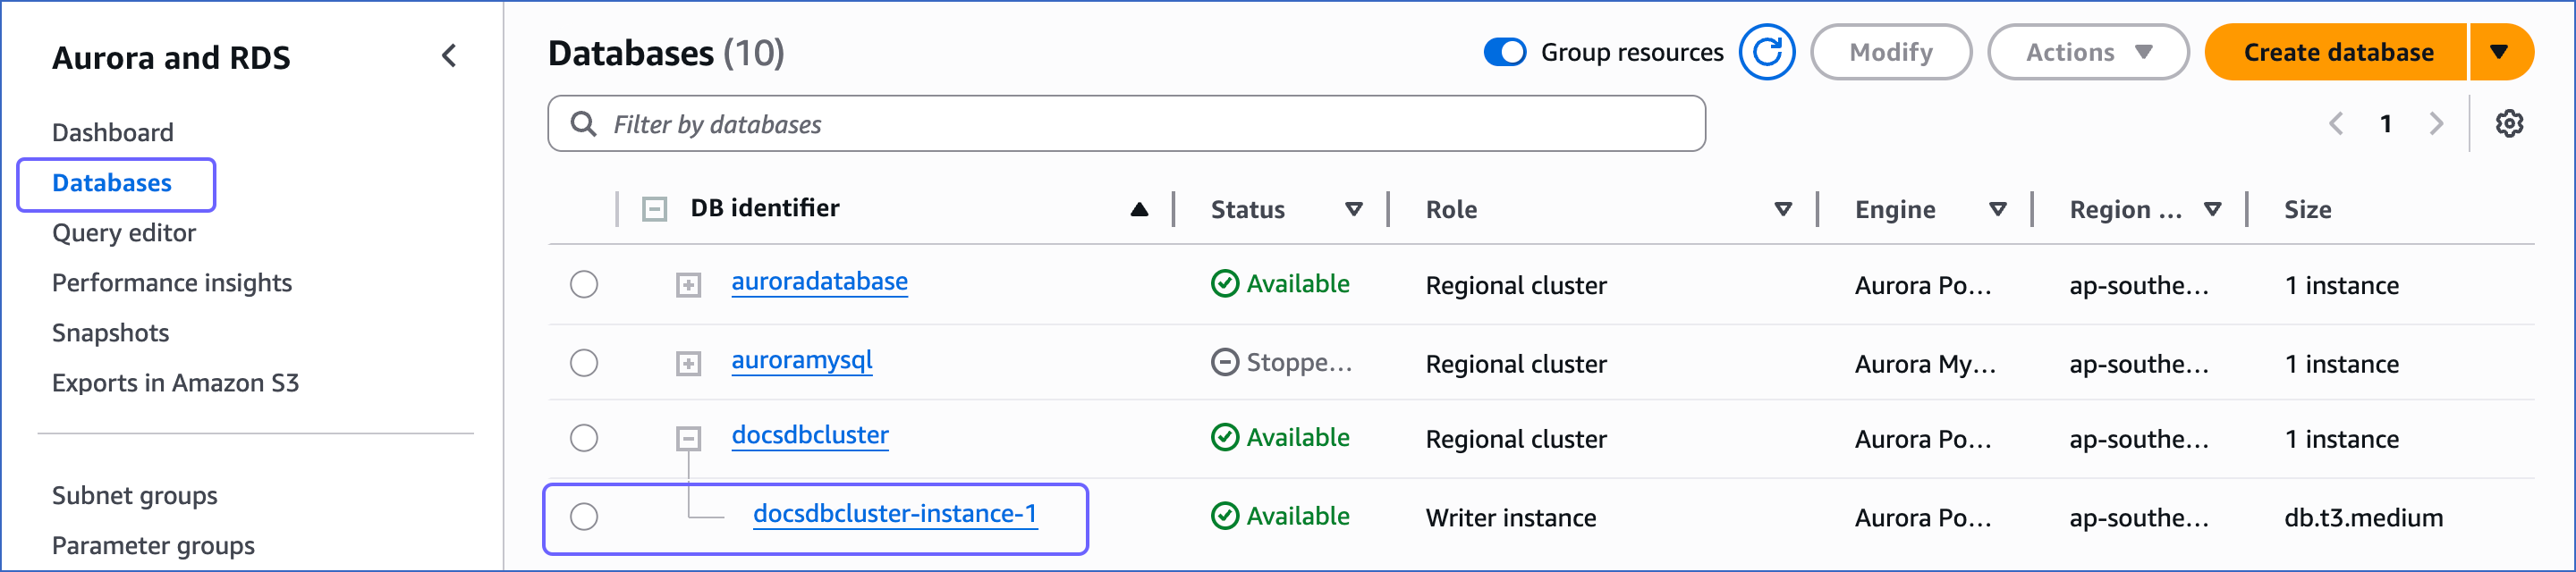Open Engine column filter arrow
2576x572 pixels.
1998,209
